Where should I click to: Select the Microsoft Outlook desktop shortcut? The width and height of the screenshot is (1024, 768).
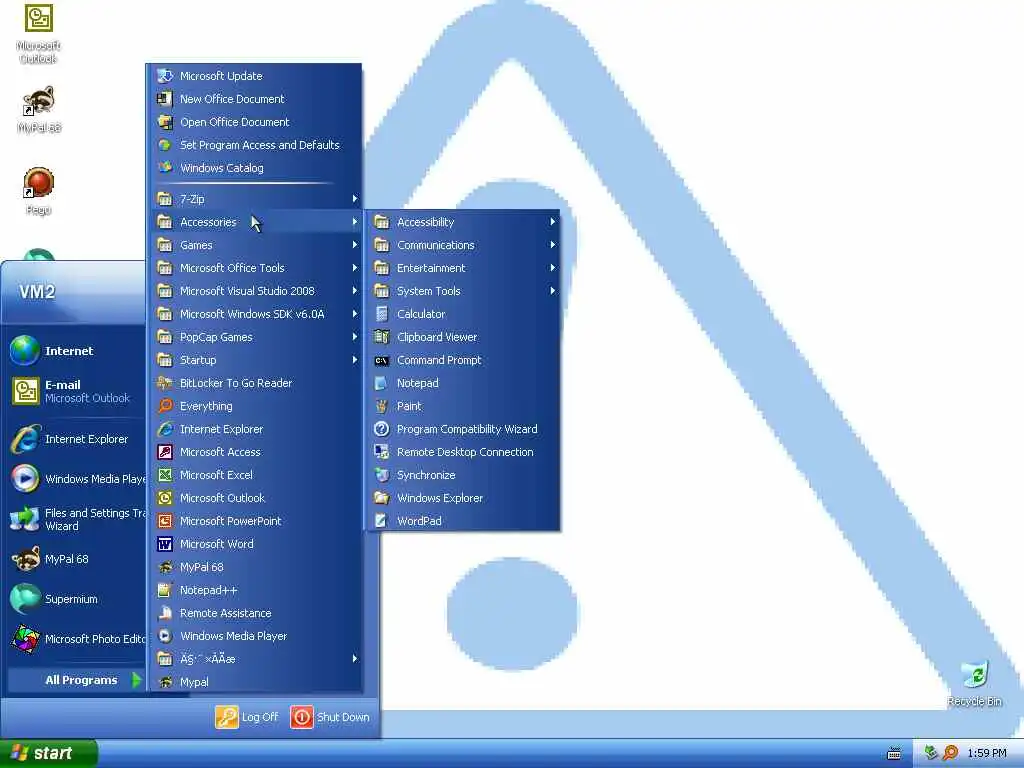point(39,34)
